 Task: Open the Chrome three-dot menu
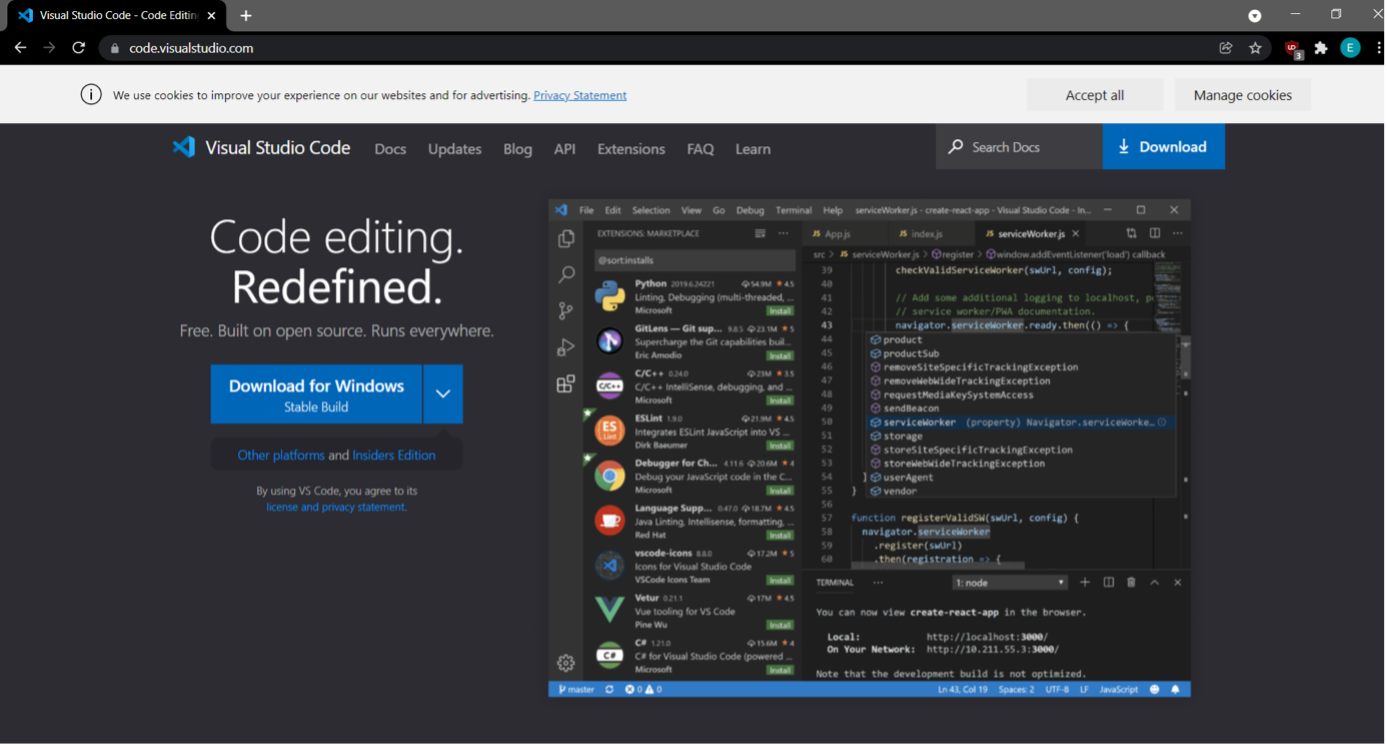point(1379,48)
